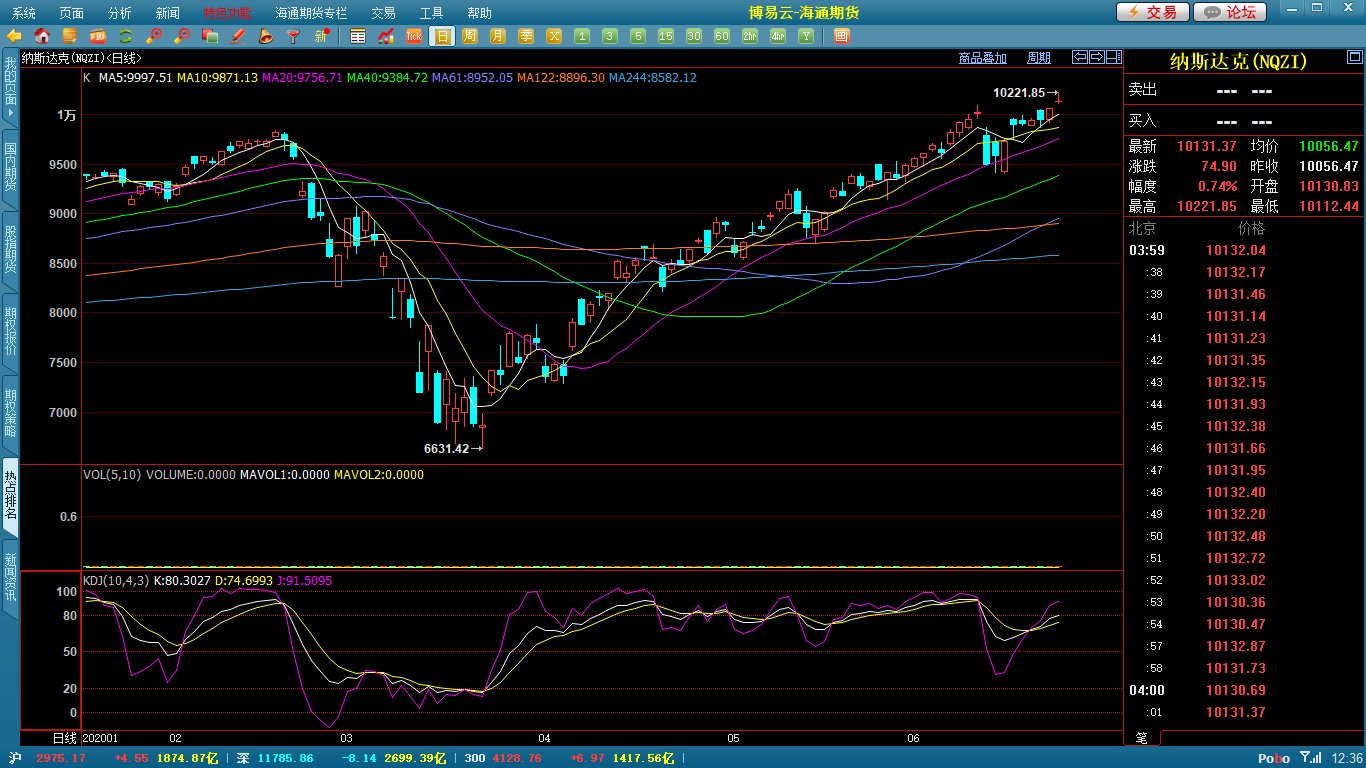This screenshot has width=1366, height=768.
Task: Open the 系统 menu
Action: pos(24,13)
